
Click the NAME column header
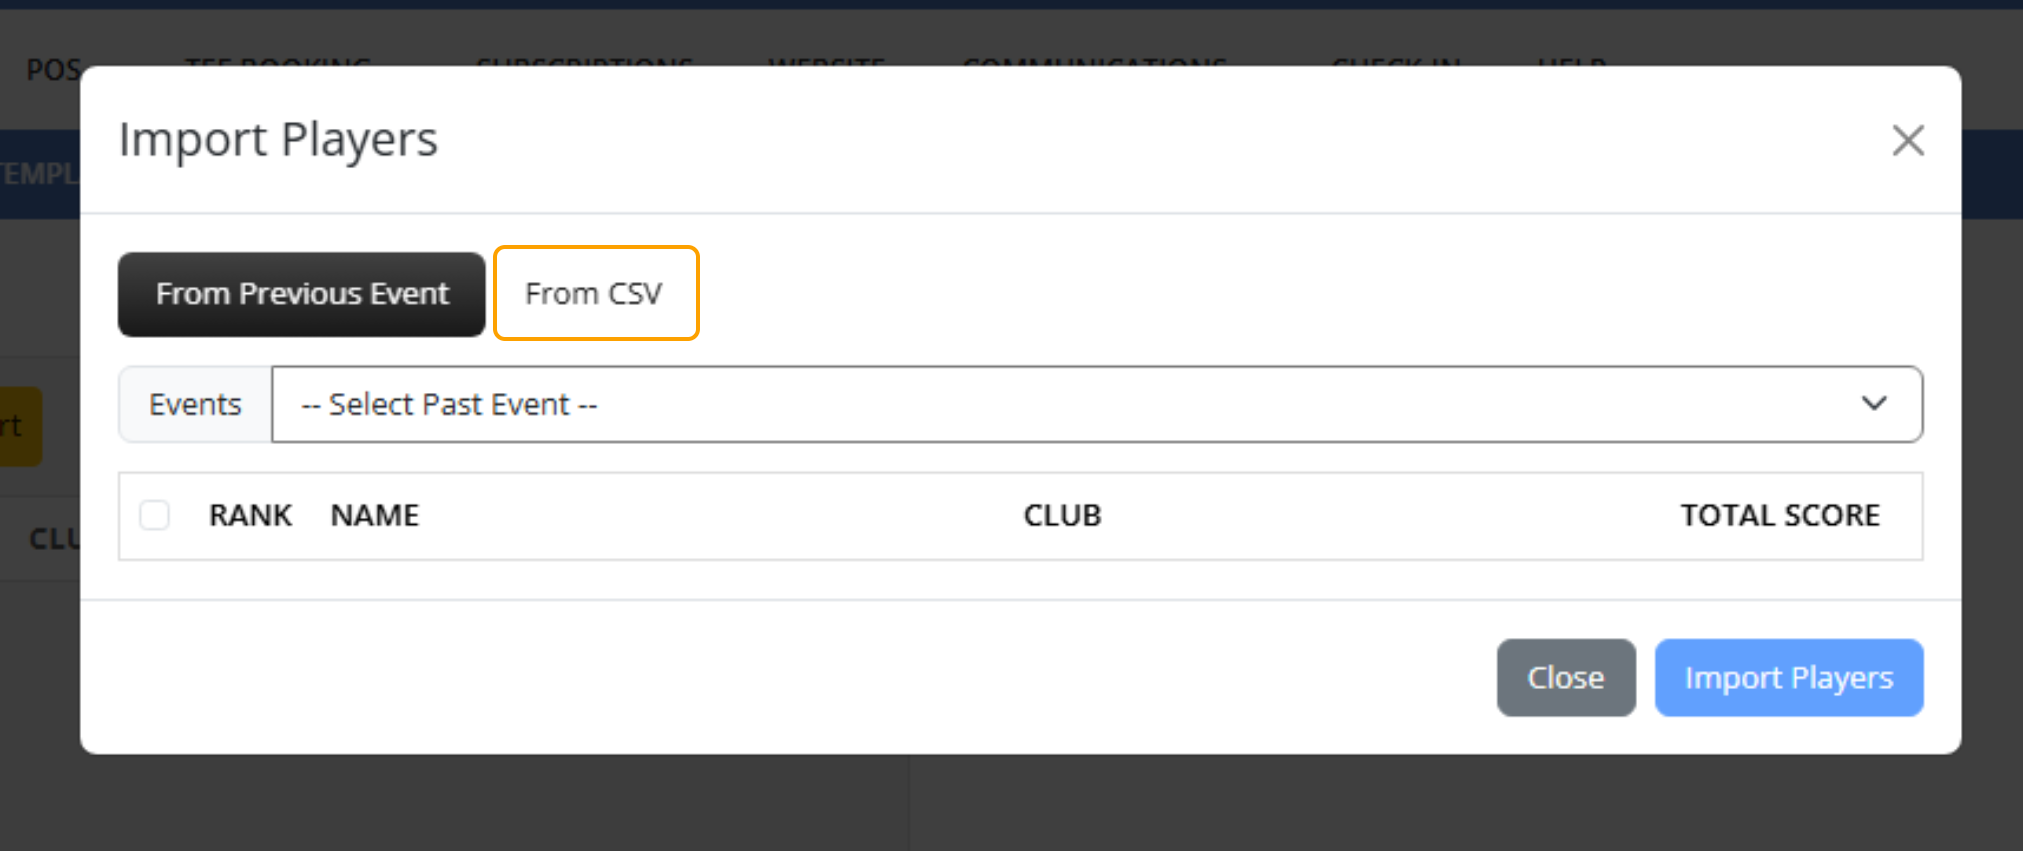point(374,515)
